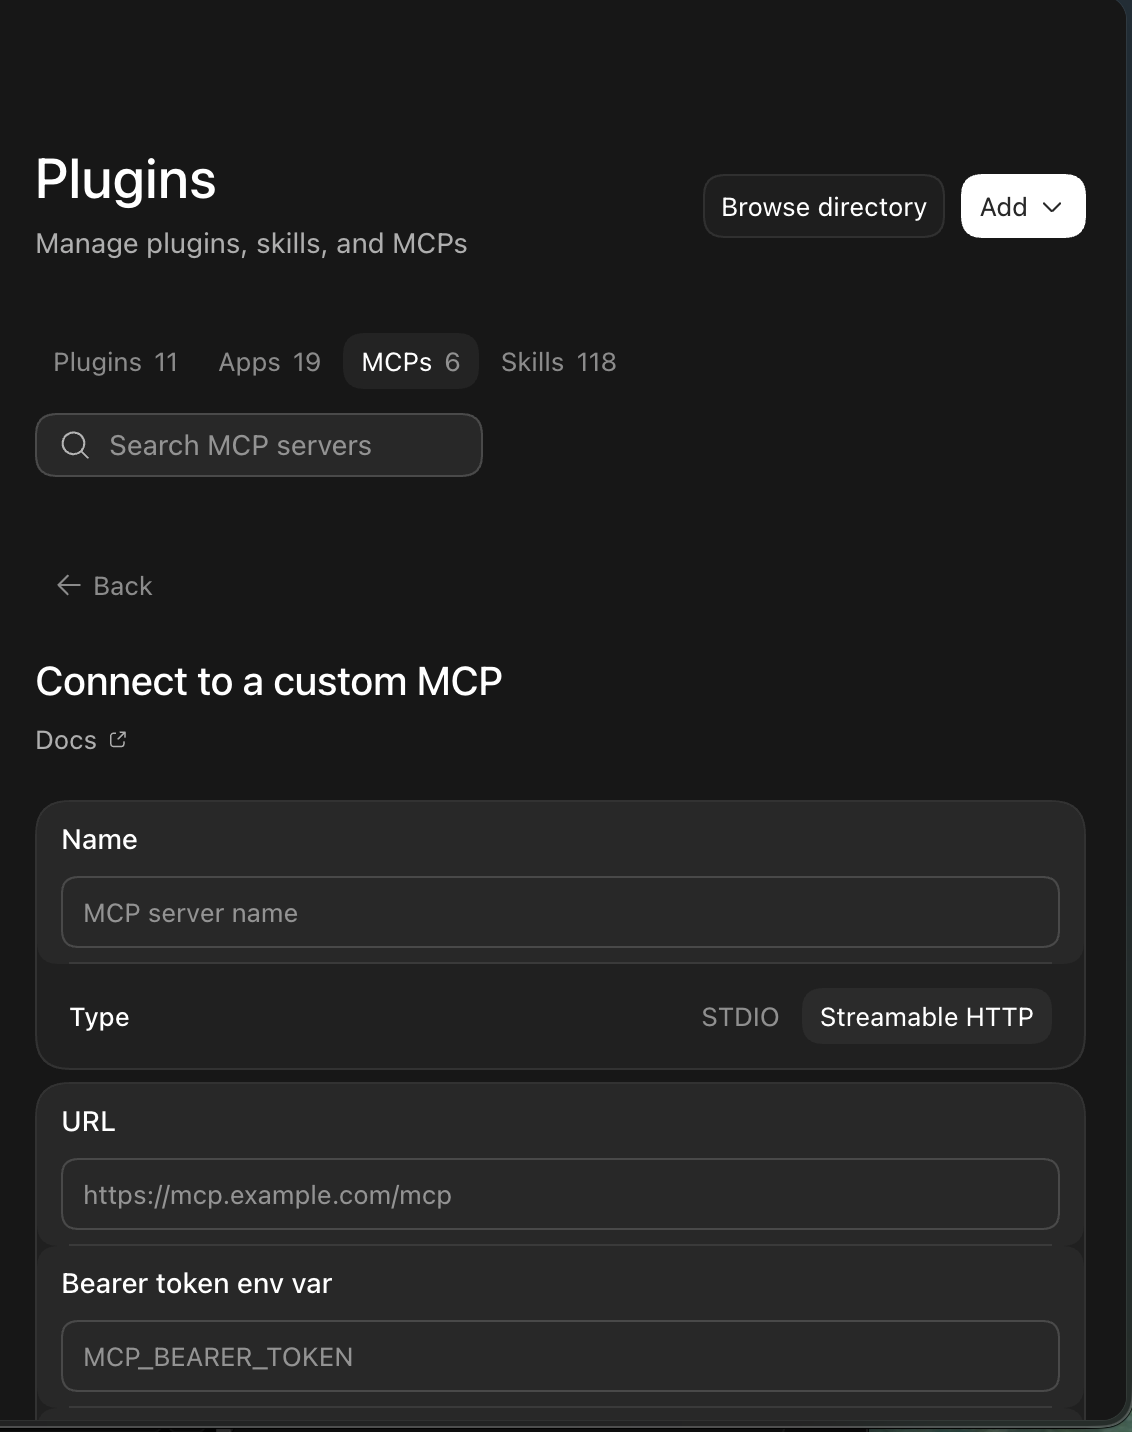The width and height of the screenshot is (1132, 1432).
Task: Click the 'Connect to a custom MCP' heading
Action: pyautogui.click(x=269, y=681)
